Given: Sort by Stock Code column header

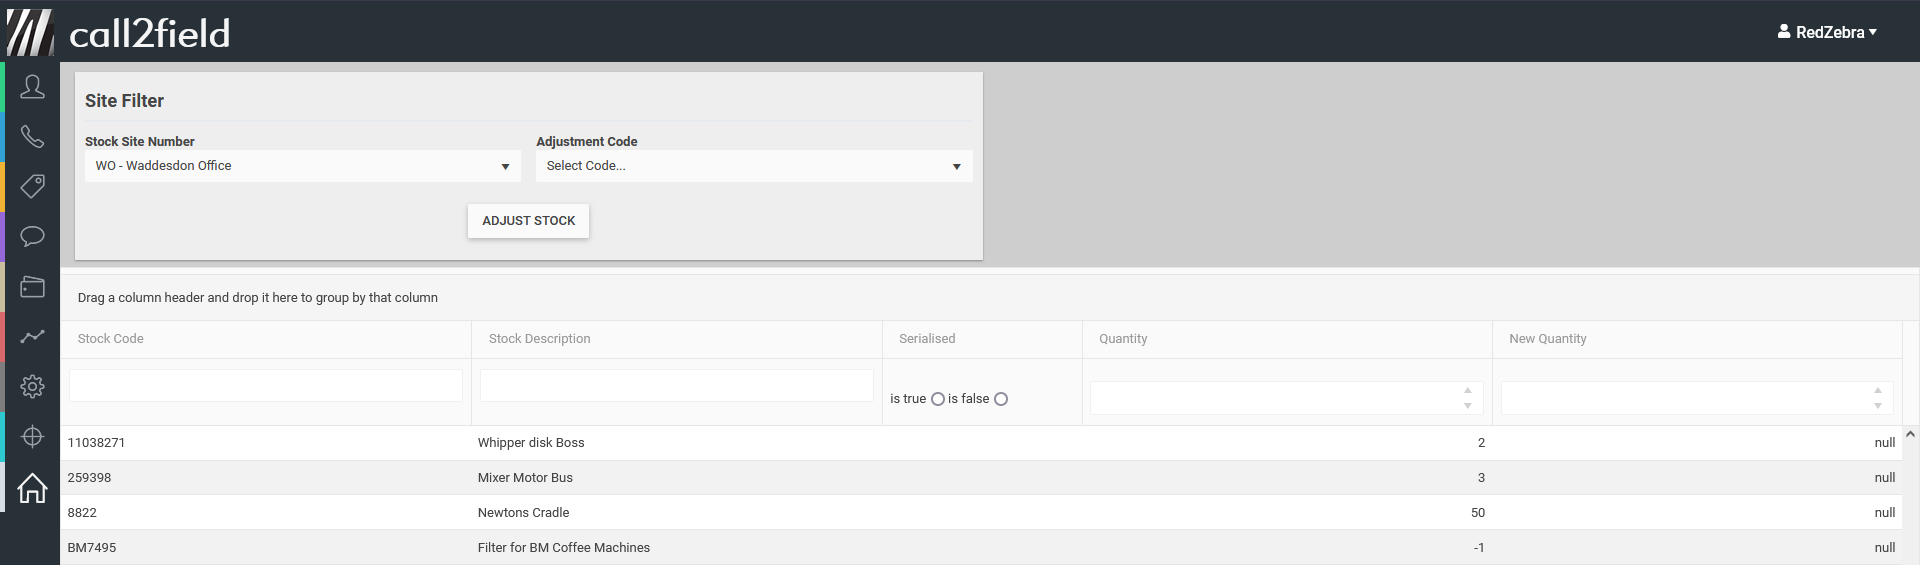Looking at the screenshot, I should point(111,339).
